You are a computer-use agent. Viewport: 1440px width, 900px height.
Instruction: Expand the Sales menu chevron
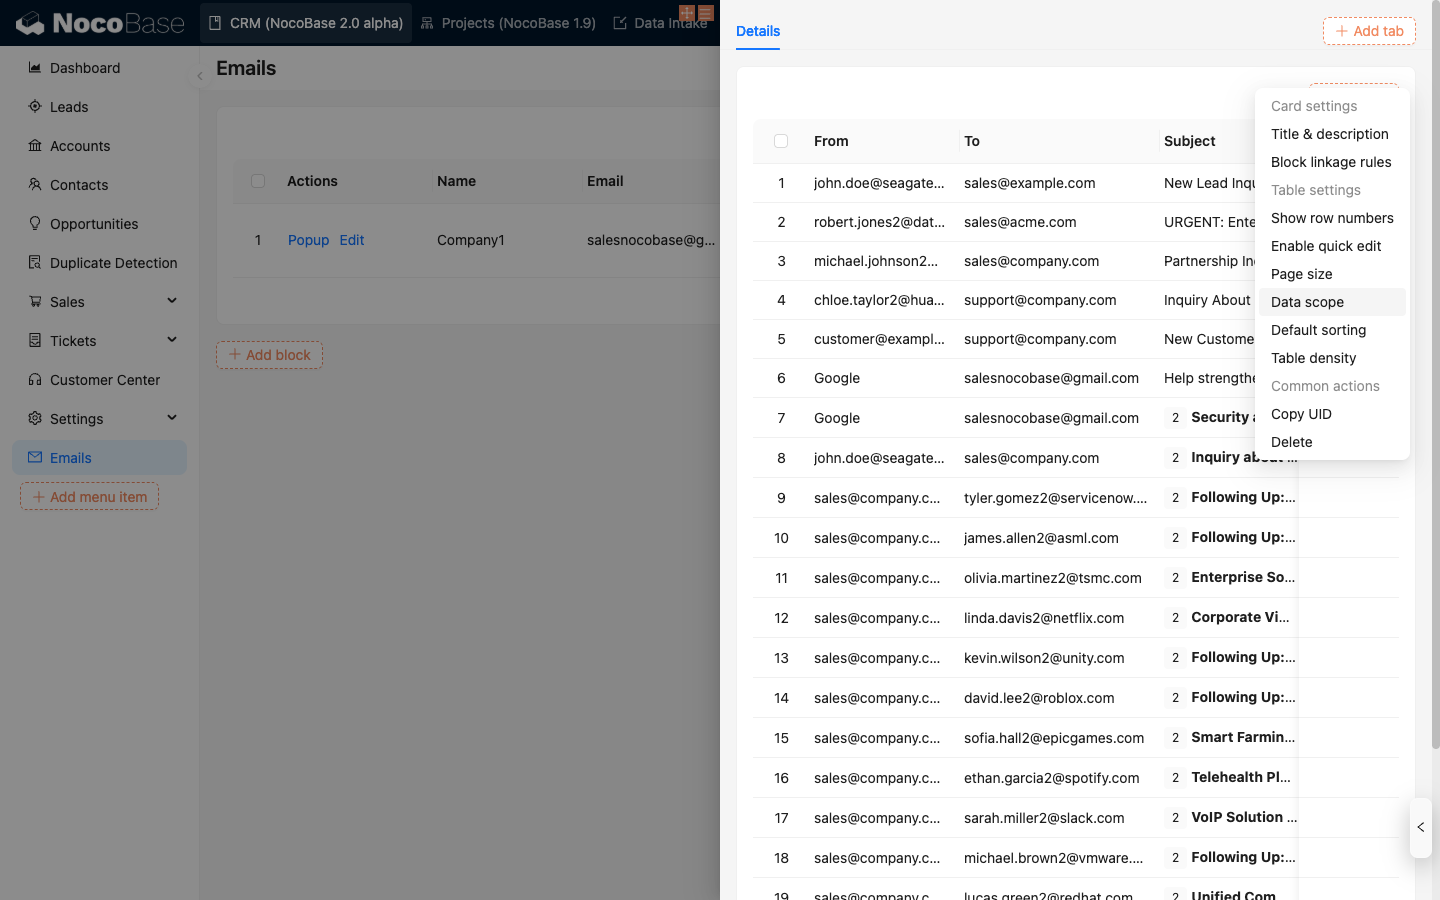(x=172, y=301)
